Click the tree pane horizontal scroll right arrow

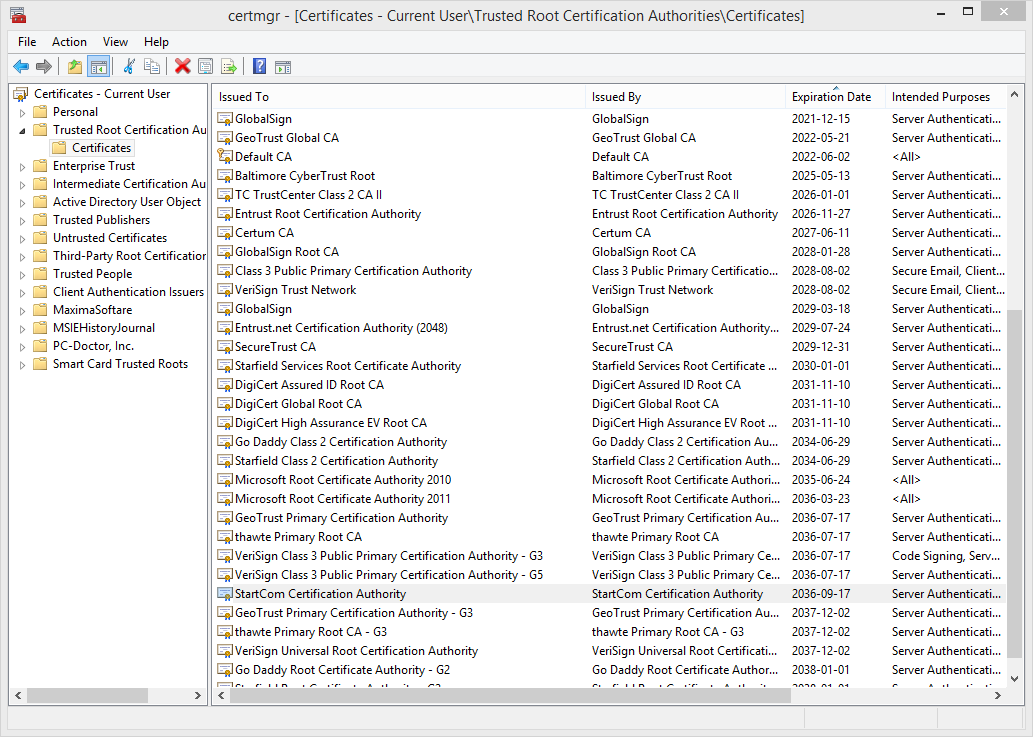pyautogui.click(x=197, y=696)
